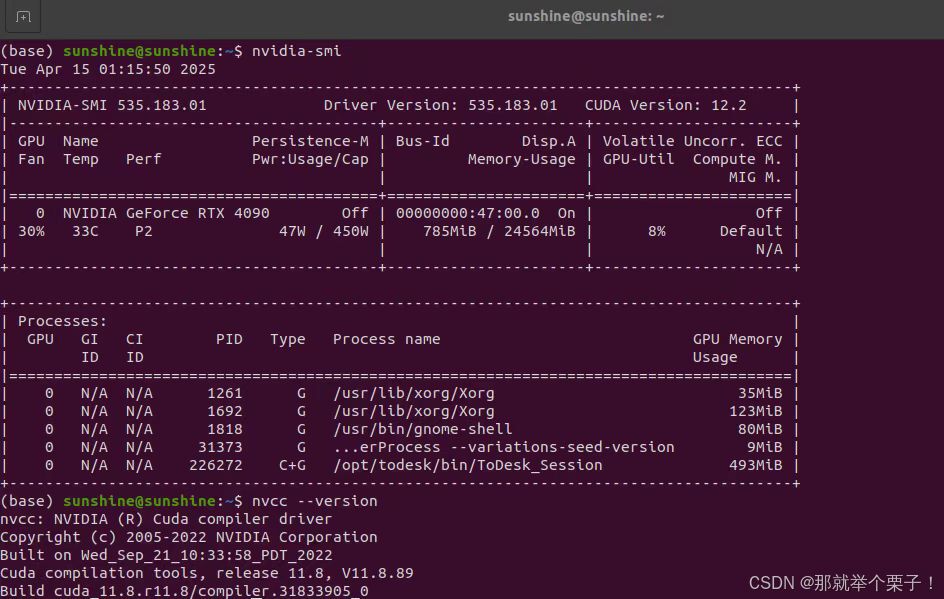
Task: Click the GPU-Util header
Action: (638, 160)
